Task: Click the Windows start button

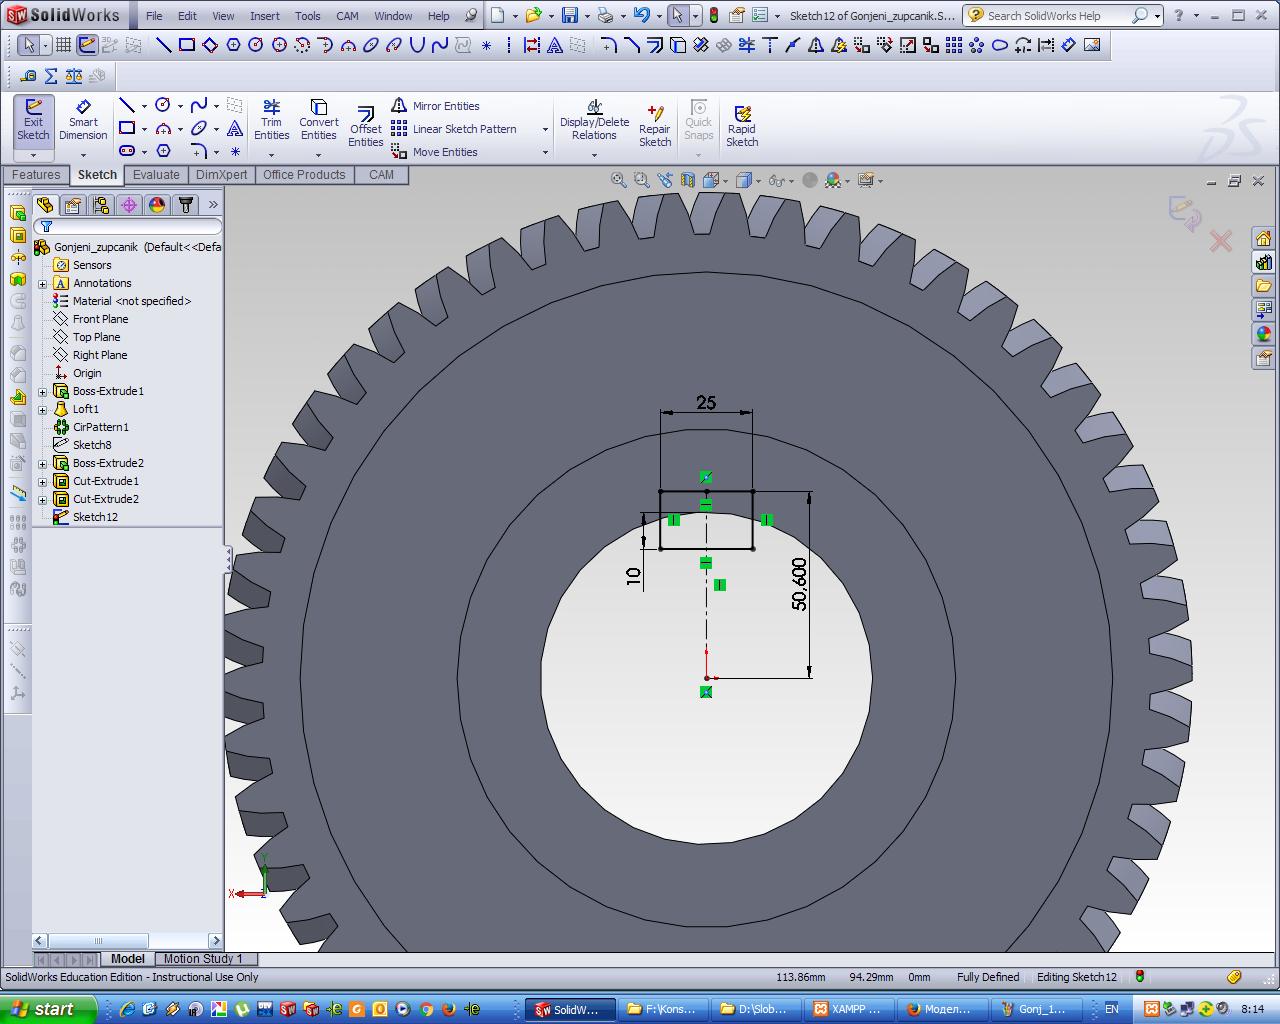Action: 48,1009
